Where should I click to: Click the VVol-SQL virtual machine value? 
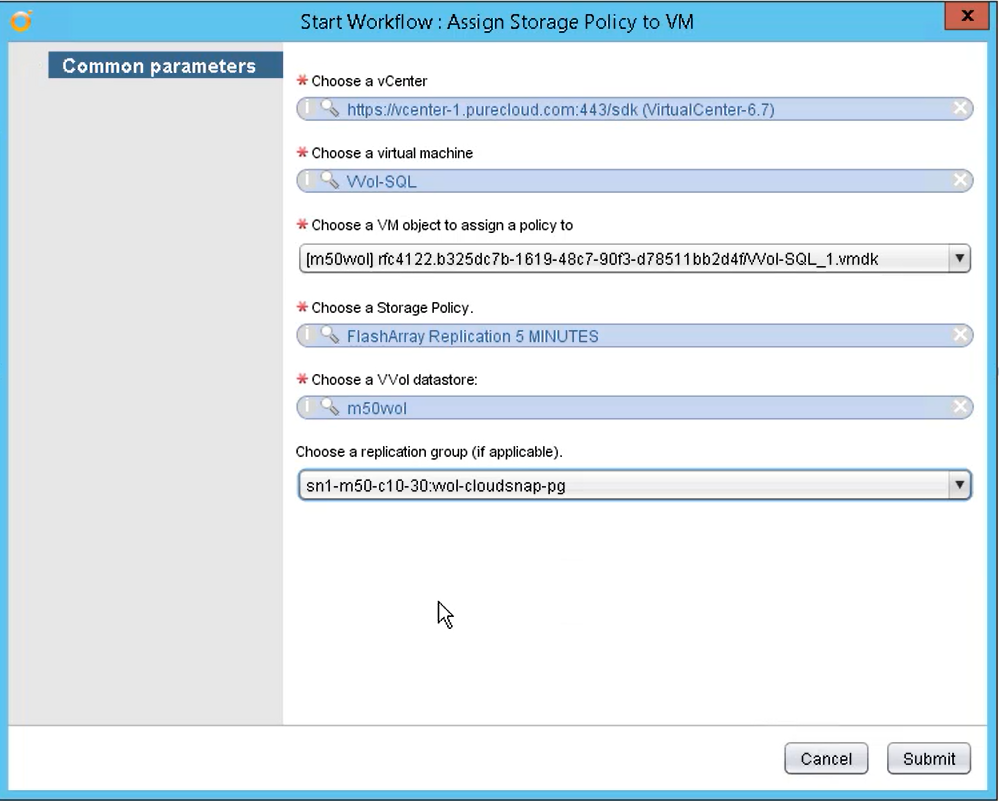pyautogui.click(x=382, y=182)
